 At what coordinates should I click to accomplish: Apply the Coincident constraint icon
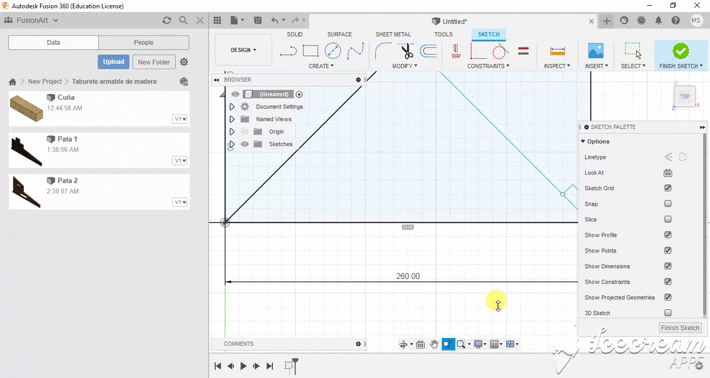click(x=477, y=51)
